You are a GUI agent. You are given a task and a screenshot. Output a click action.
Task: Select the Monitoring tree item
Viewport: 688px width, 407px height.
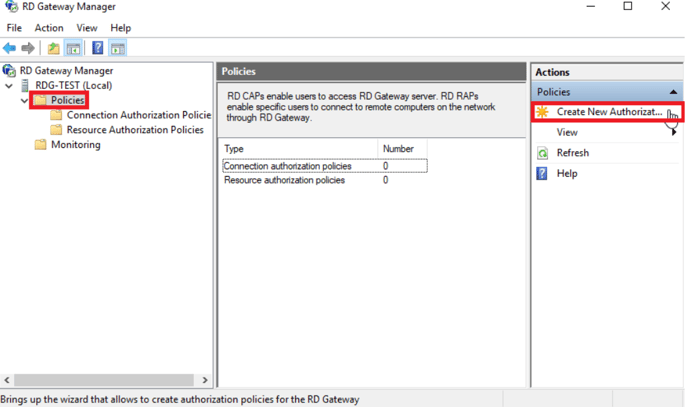pyautogui.click(x=75, y=145)
